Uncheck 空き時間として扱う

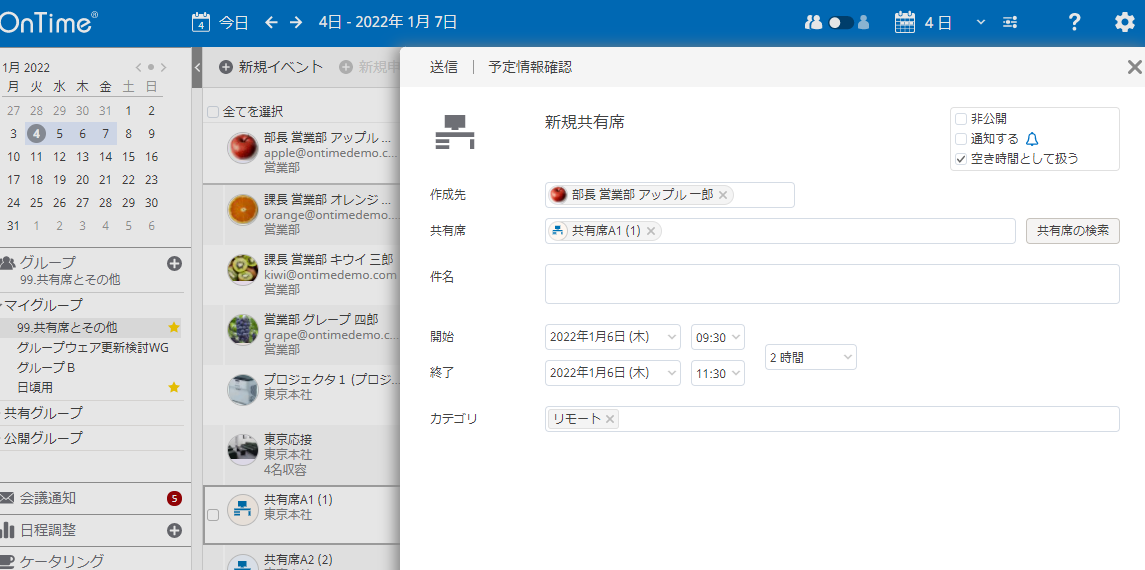[x=961, y=158]
